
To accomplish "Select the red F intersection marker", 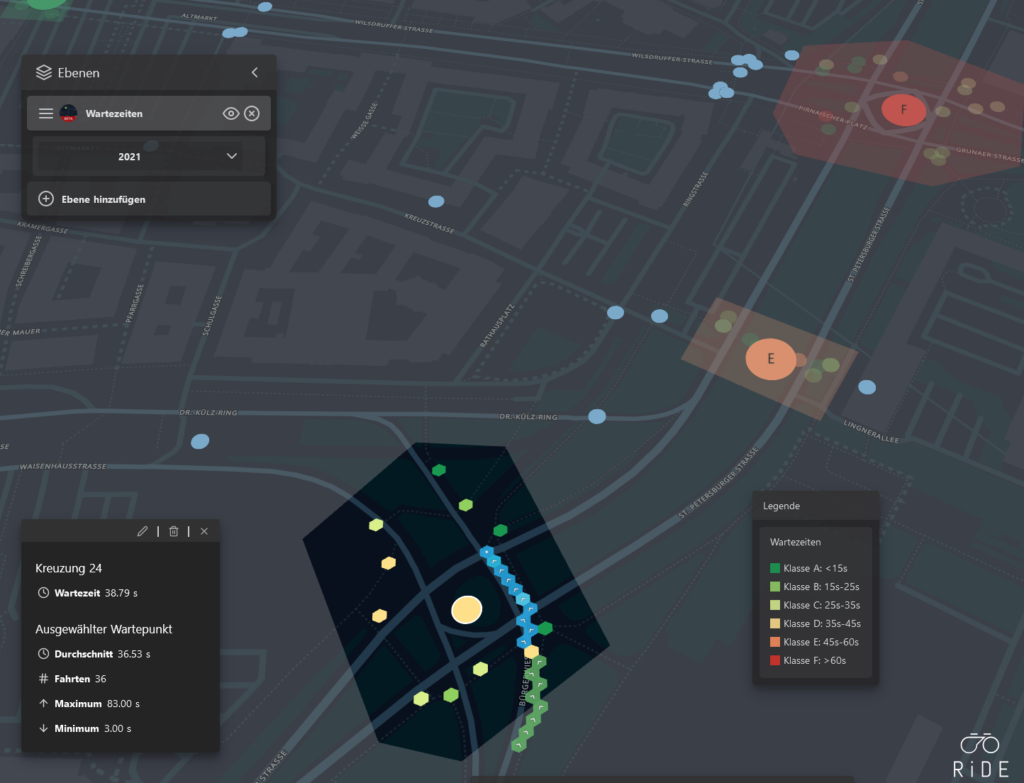I will click(x=904, y=110).
